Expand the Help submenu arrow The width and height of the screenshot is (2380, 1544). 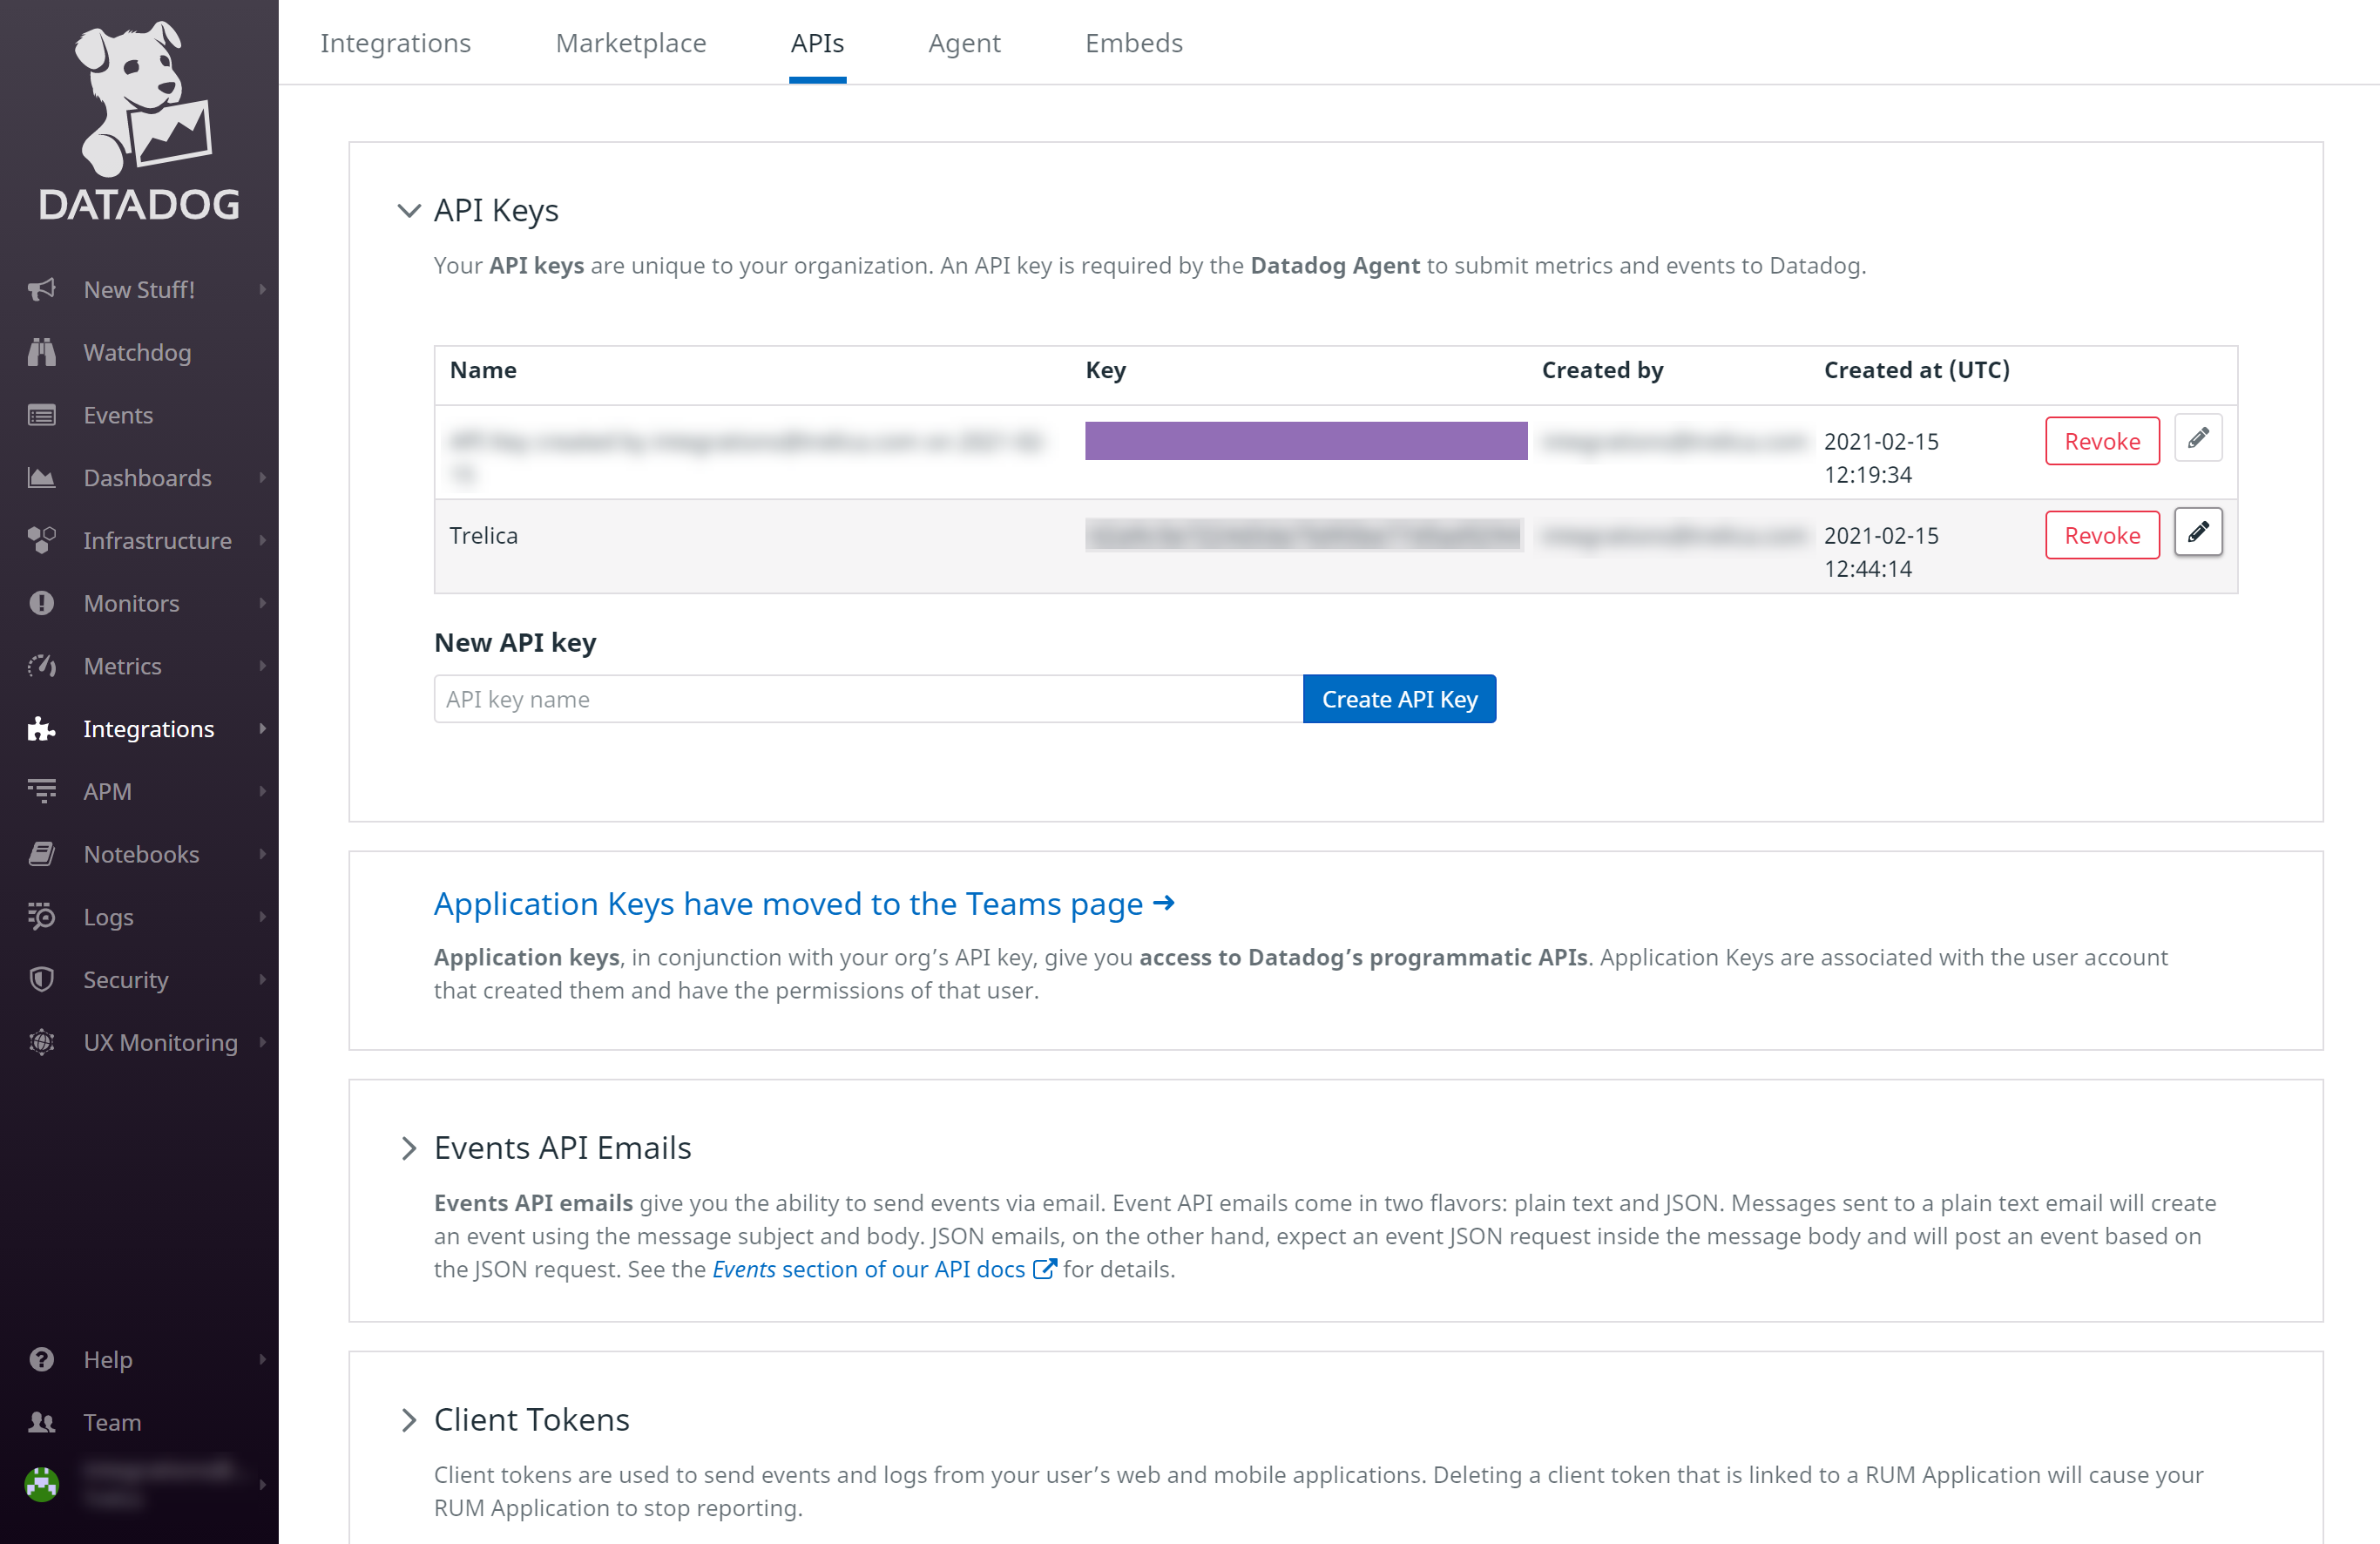pos(262,1360)
